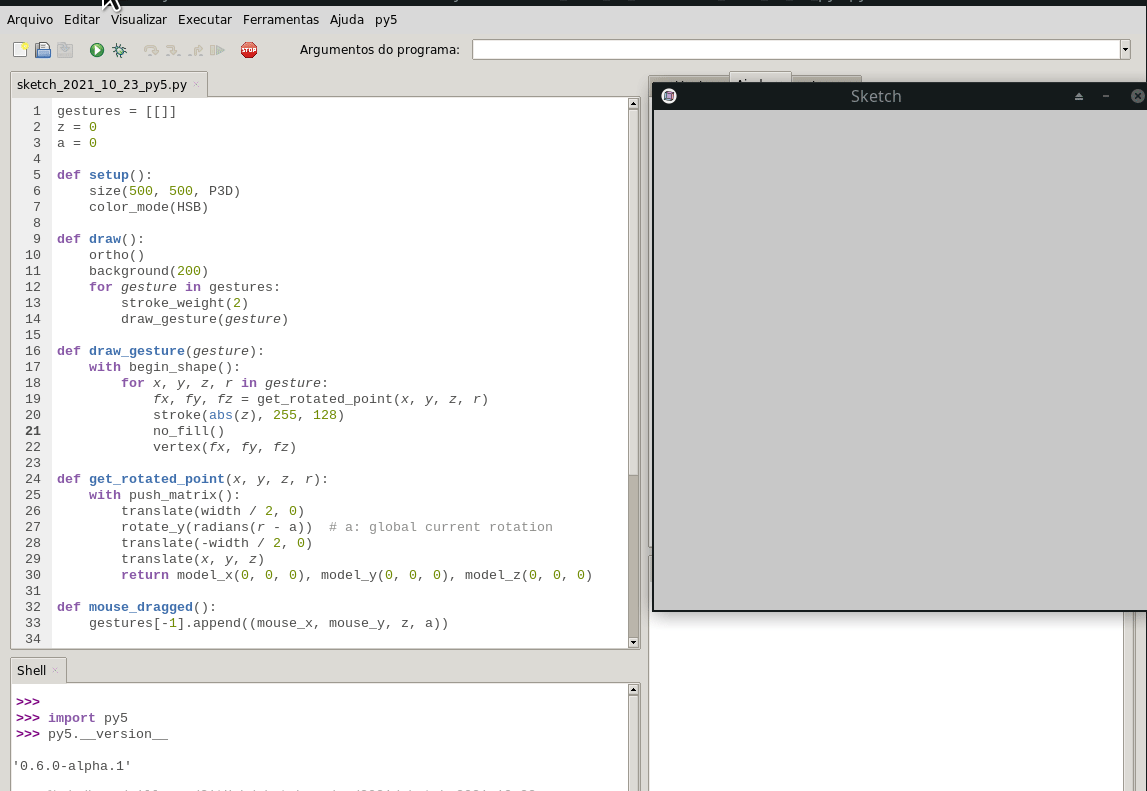This screenshot has height=791, width=1147.
Task: Click the program arguments input field
Action: tap(795, 50)
